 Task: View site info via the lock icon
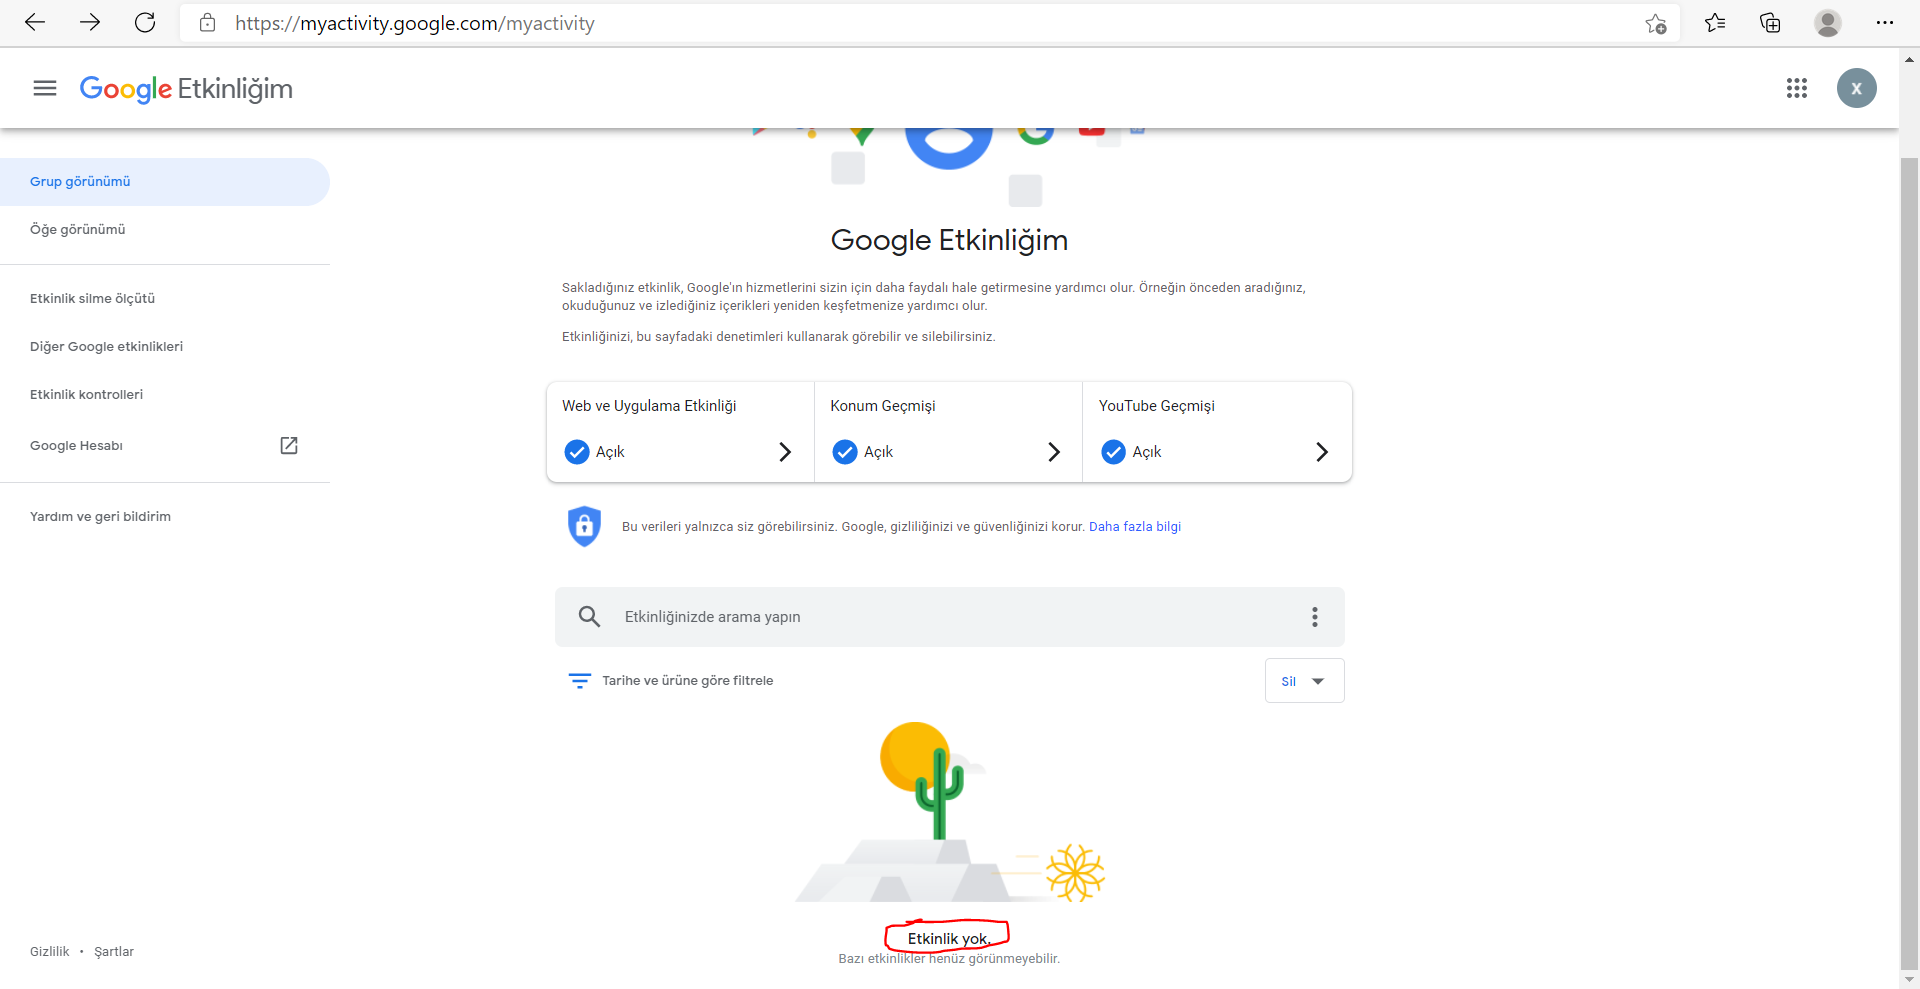pos(208,23)
